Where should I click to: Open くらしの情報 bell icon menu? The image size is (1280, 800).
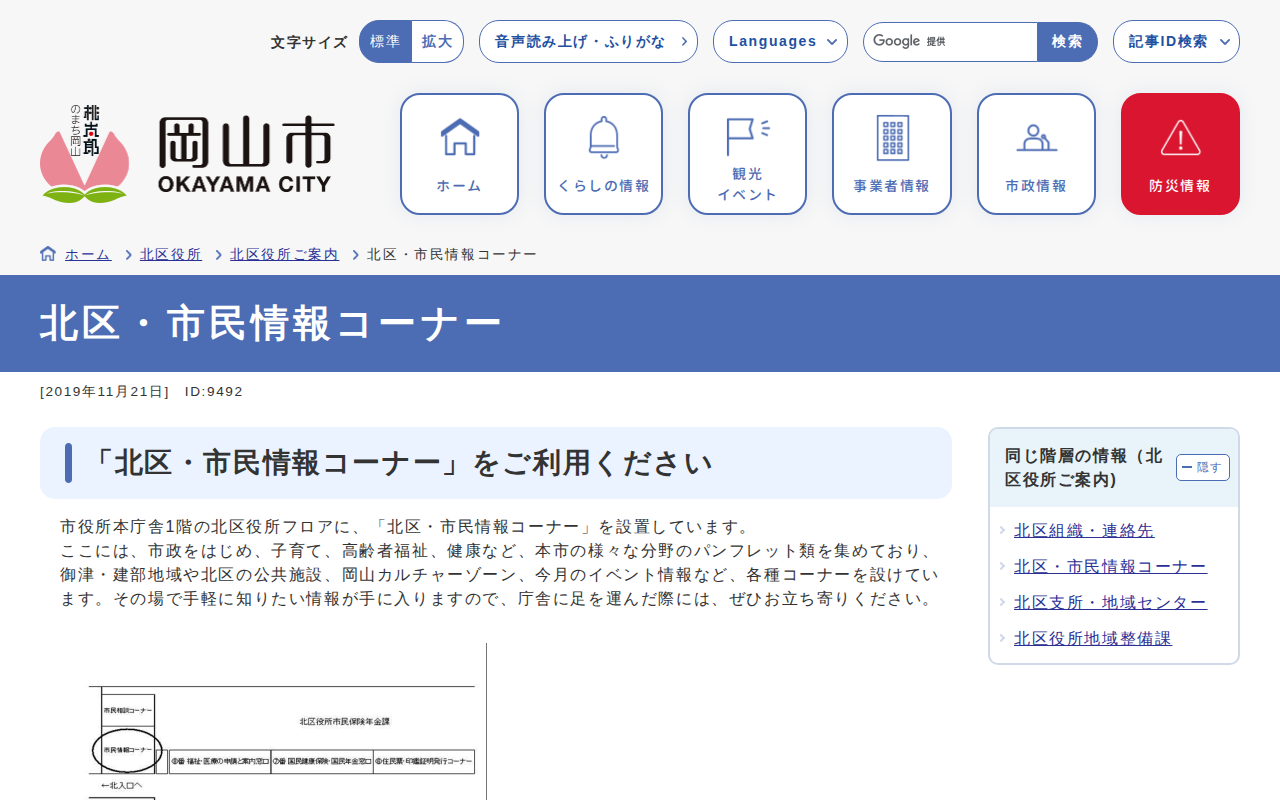point(603,154)
